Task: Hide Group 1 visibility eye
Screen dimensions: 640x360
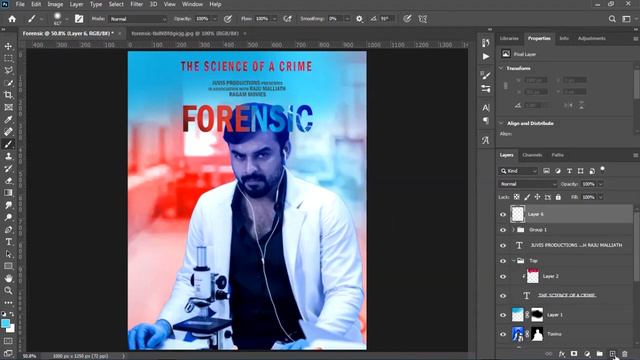Action: [503, 230]
